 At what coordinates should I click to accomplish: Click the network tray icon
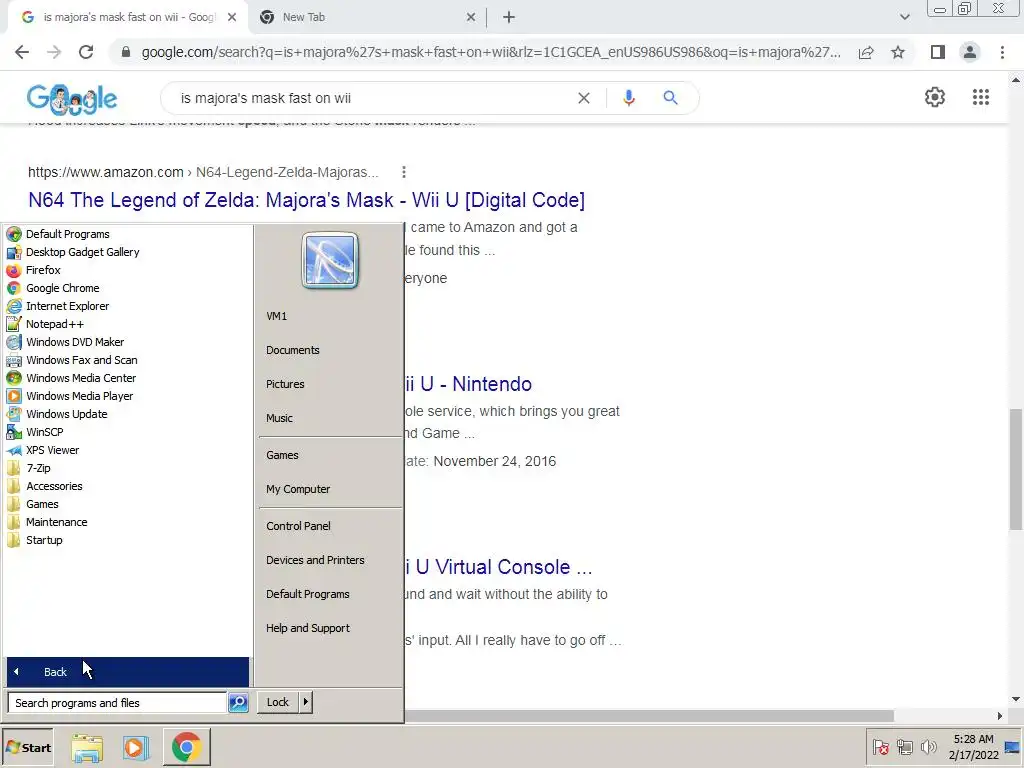[904, 747]
